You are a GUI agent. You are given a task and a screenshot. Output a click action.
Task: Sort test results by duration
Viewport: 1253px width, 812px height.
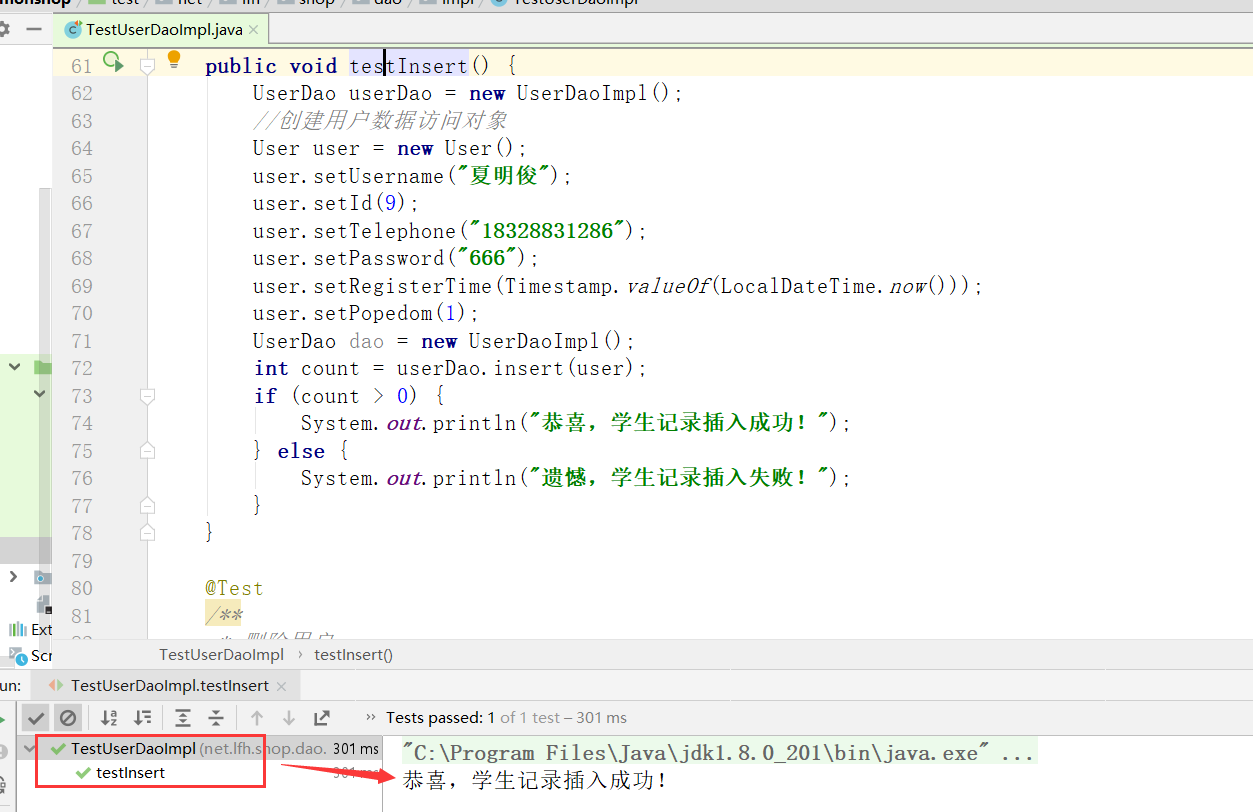click(x=143, y=717)
